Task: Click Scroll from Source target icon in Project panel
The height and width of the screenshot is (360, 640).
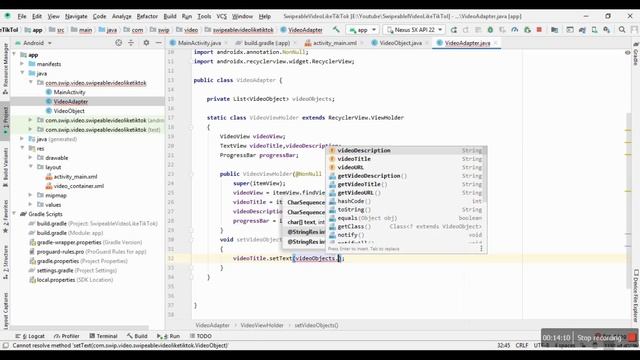Action: [118, 43]
